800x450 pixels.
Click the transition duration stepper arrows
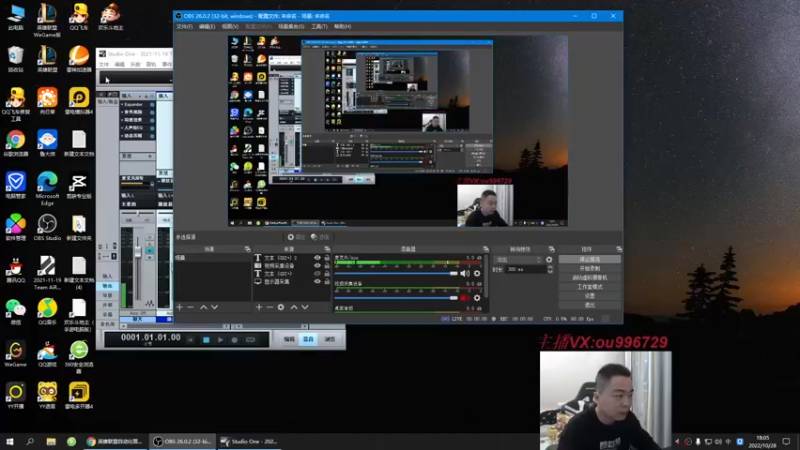pyautogui.click(x=550, y=269)
